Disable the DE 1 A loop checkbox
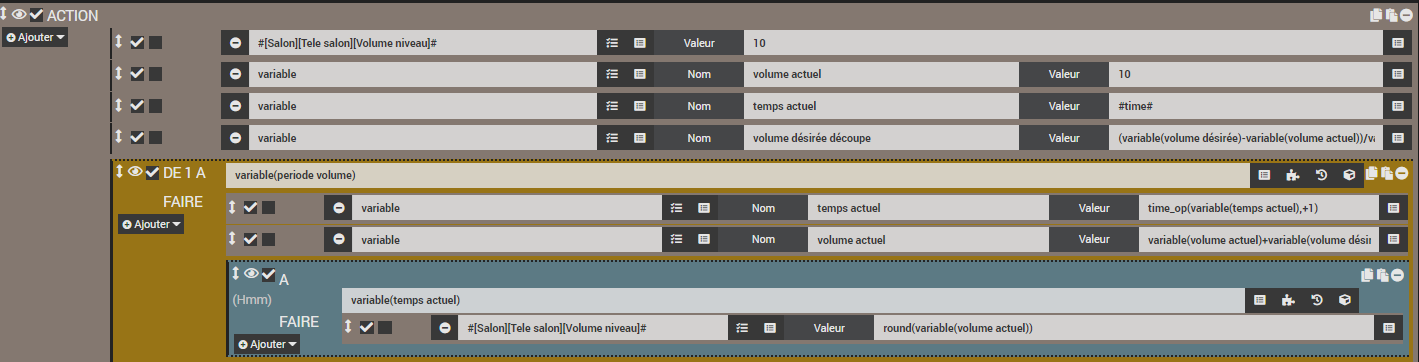The image size is (1419, 362). (x=152, y=173)
